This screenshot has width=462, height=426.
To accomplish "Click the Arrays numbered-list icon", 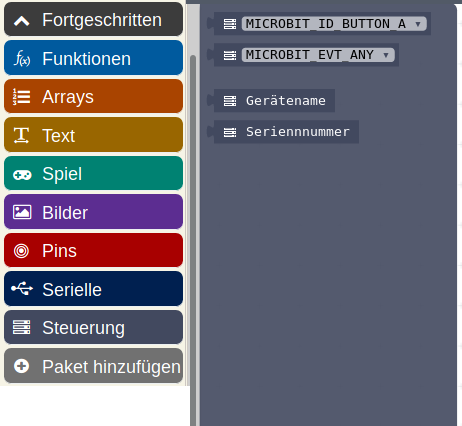I will pyautogui.click(x=22, y=97).
